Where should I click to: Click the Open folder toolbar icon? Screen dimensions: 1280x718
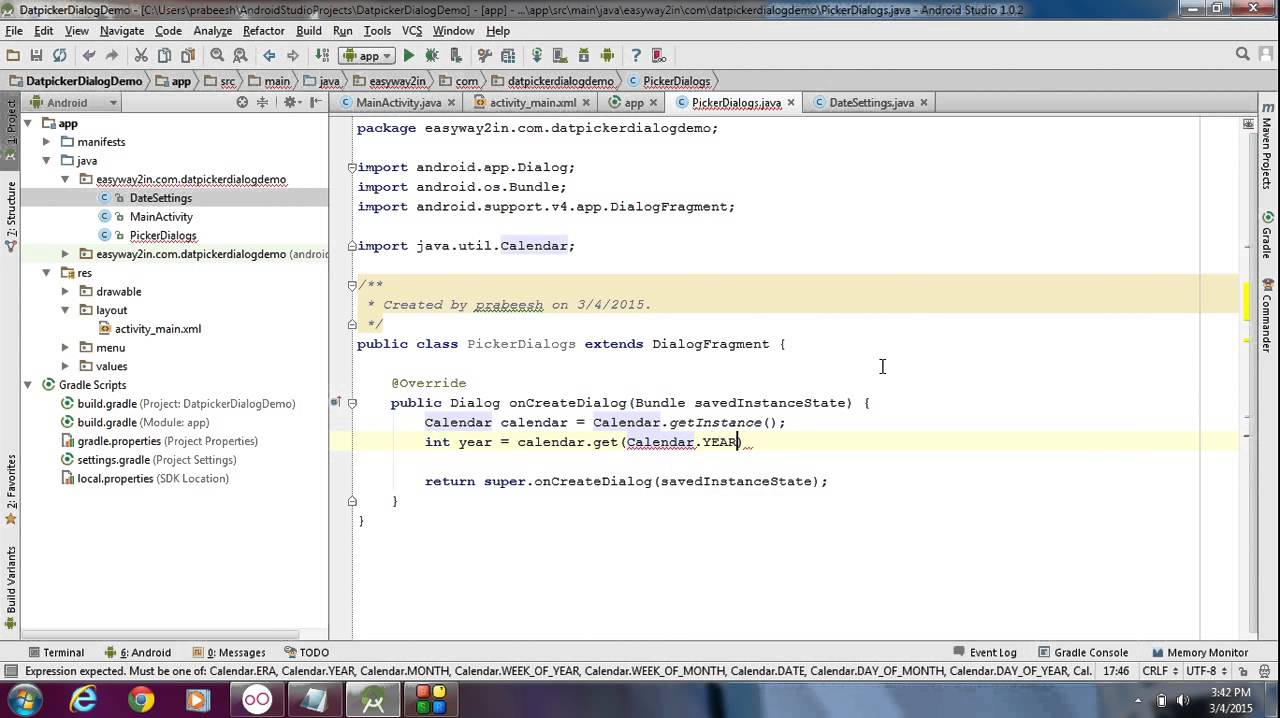click(x=13, y=56)
